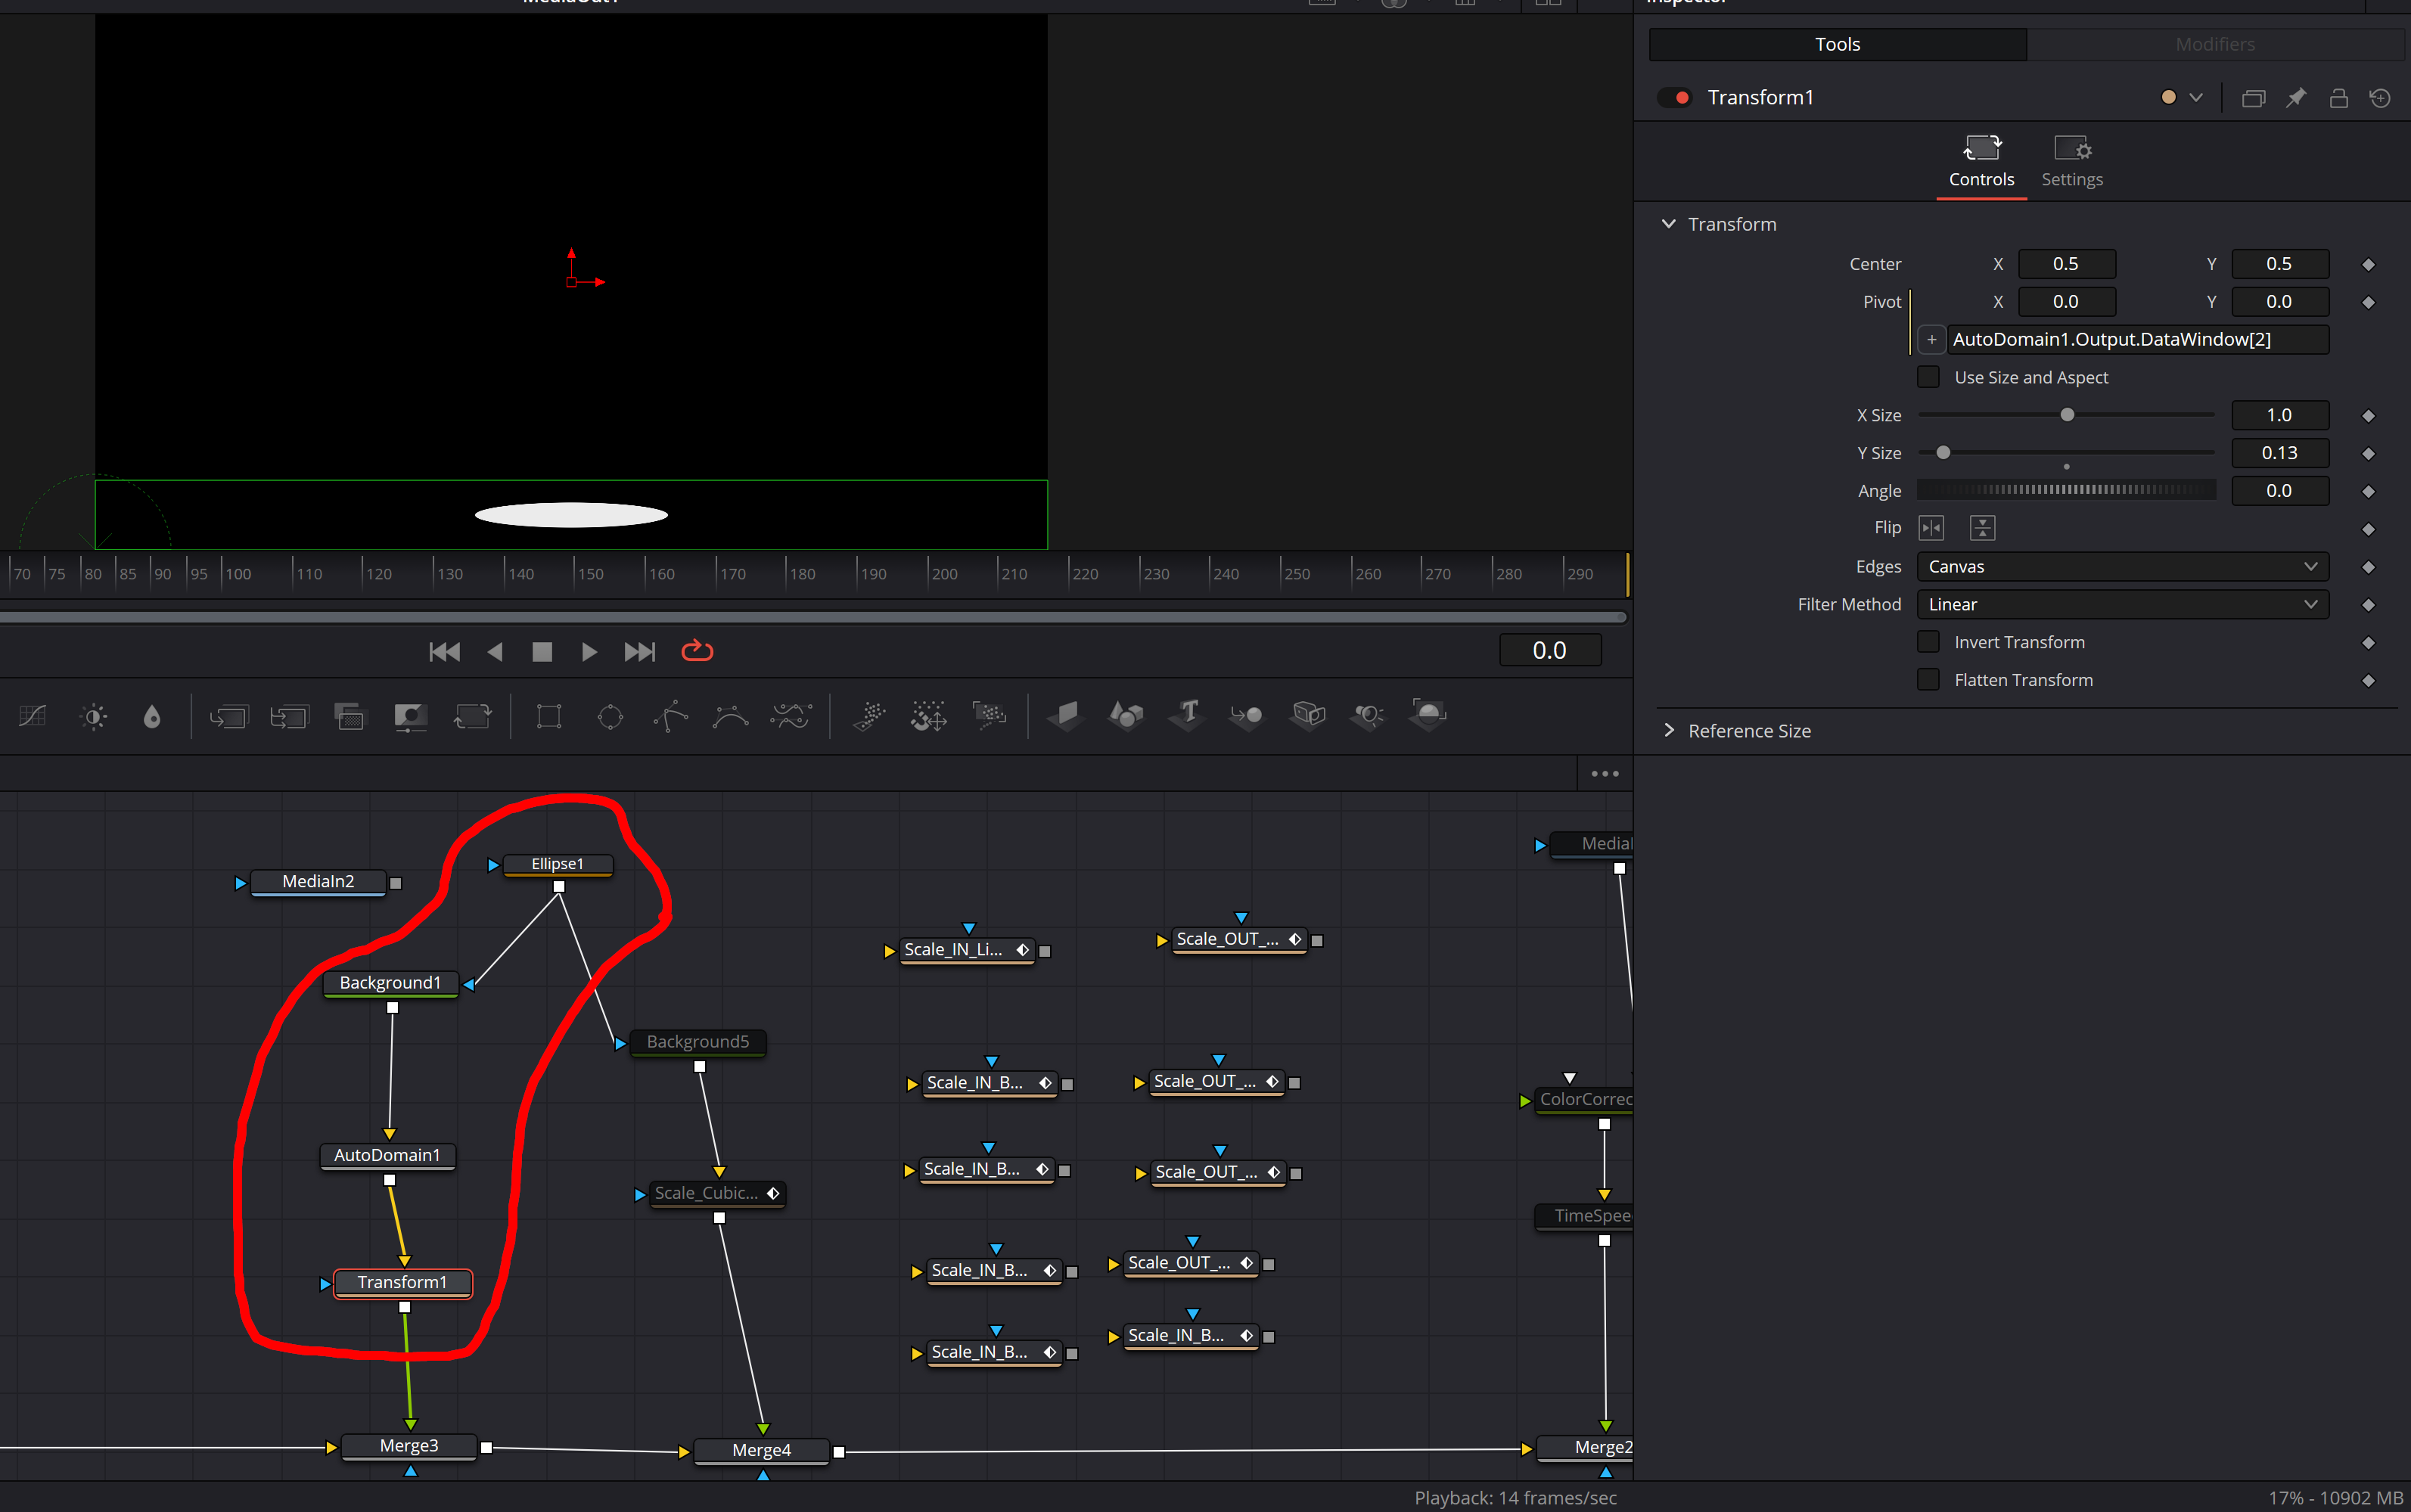This screenshot has width=2411, height=1512.
Task: Check the Invert Transform option
Action: [1928, 642]
